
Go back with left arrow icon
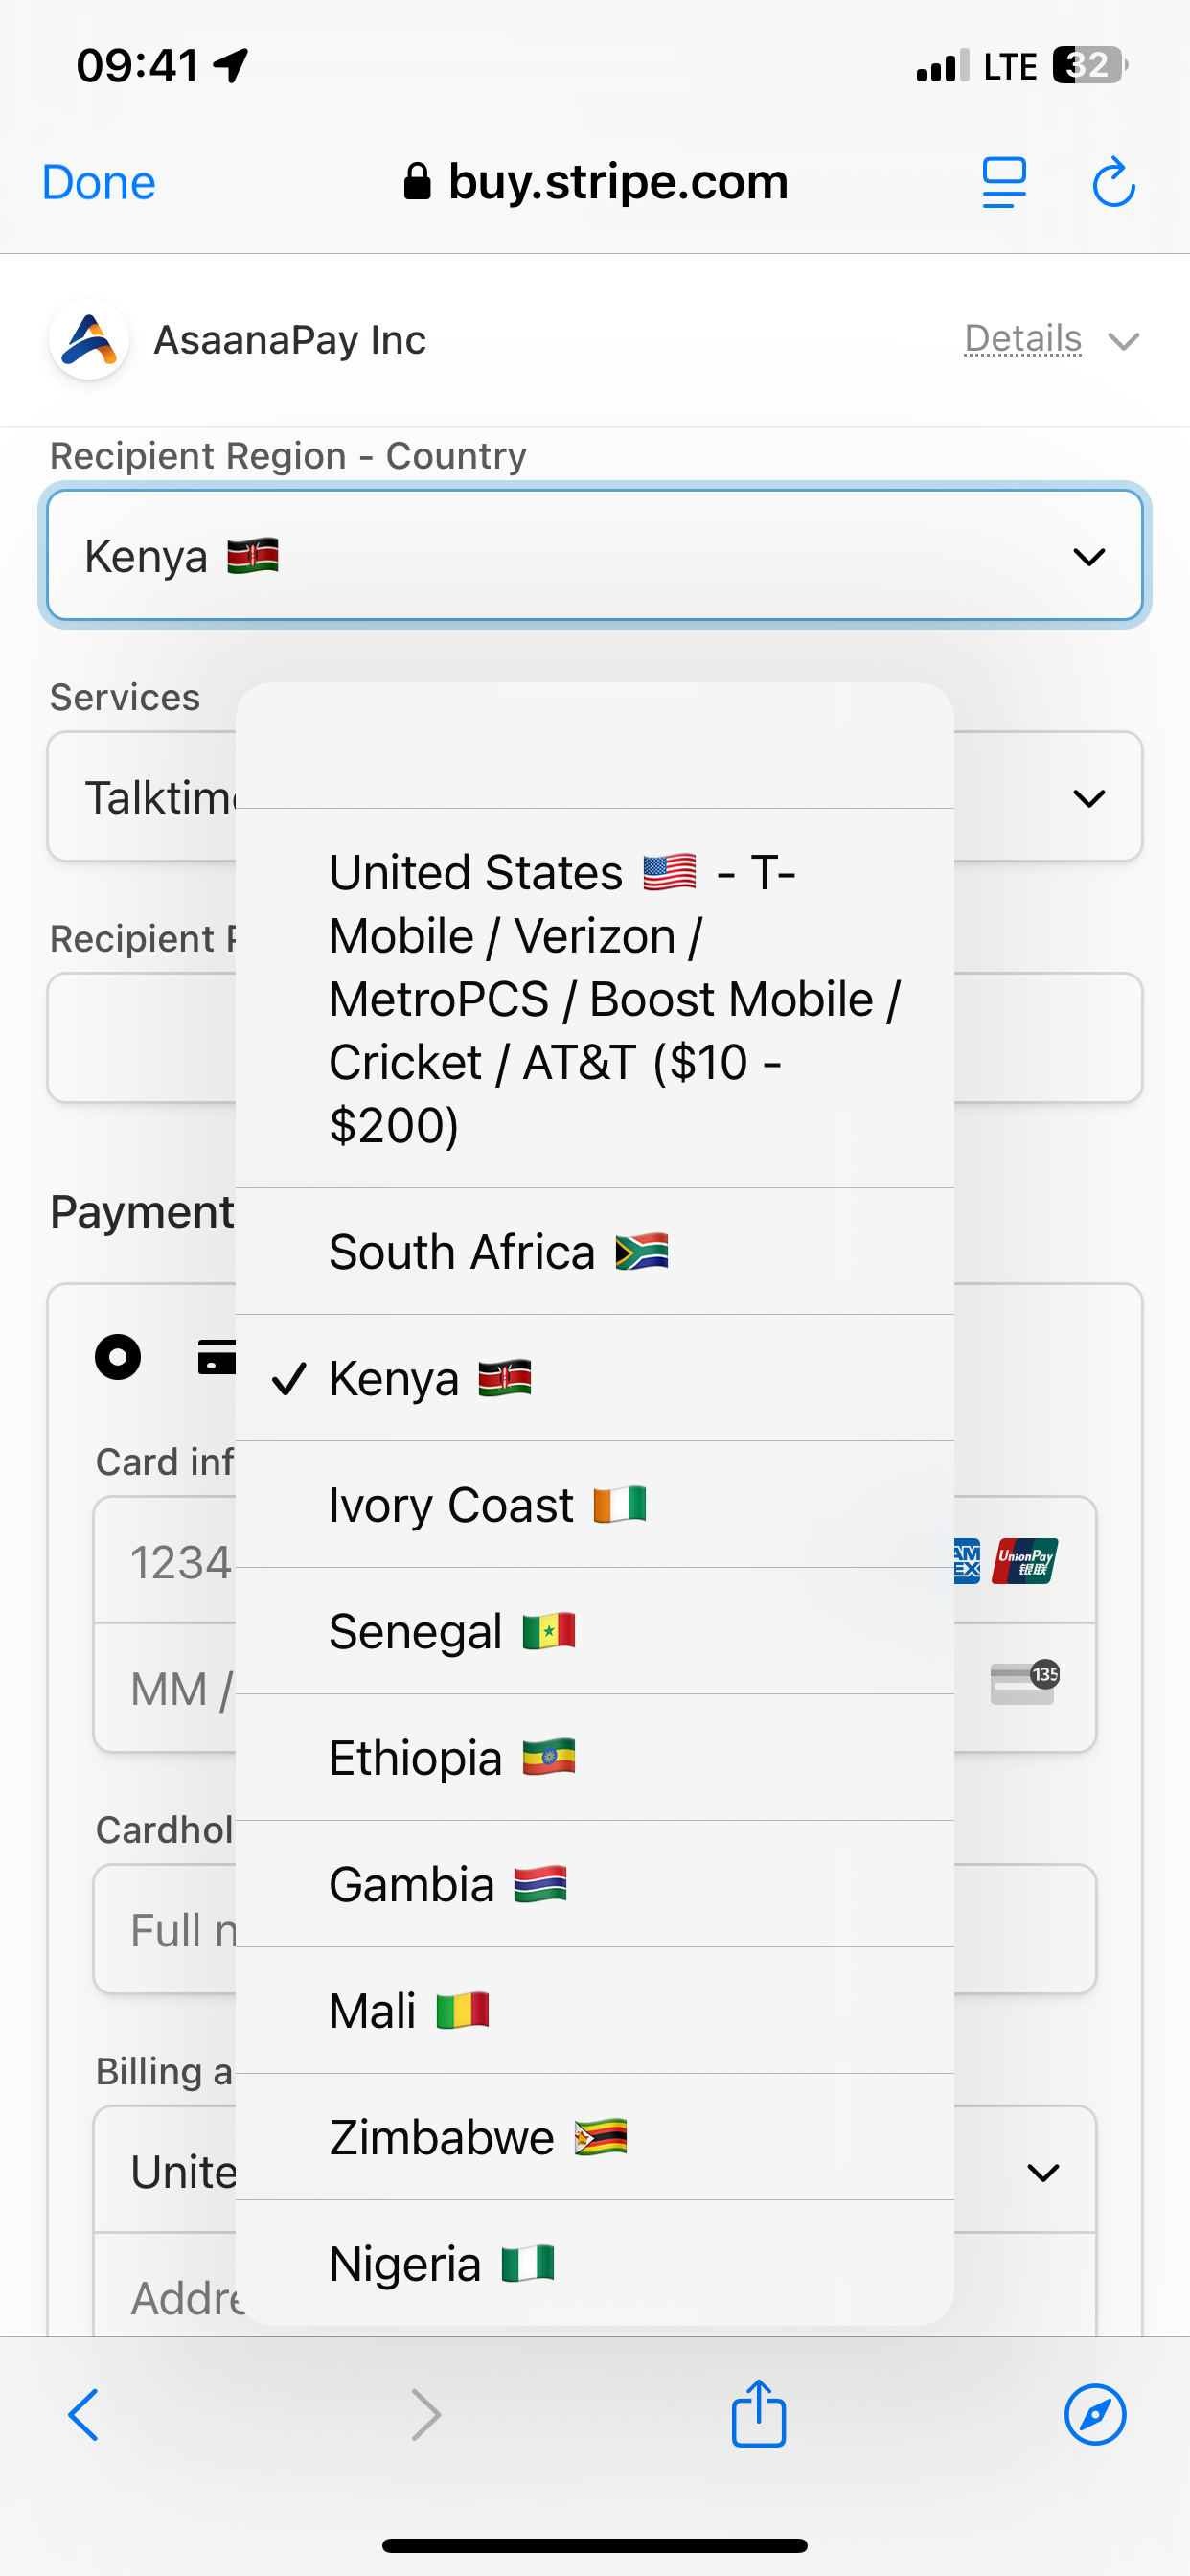click(x=84, y=2415)
